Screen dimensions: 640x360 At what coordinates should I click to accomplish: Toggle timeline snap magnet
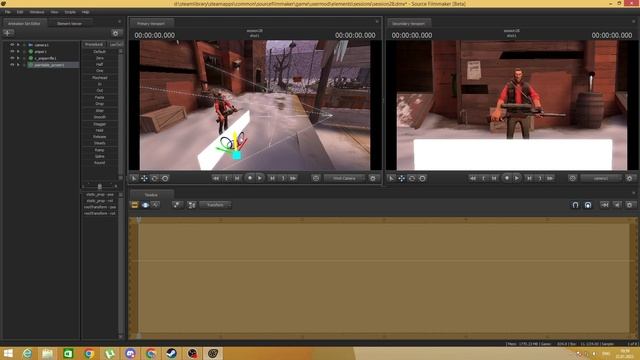click(575, 205)
